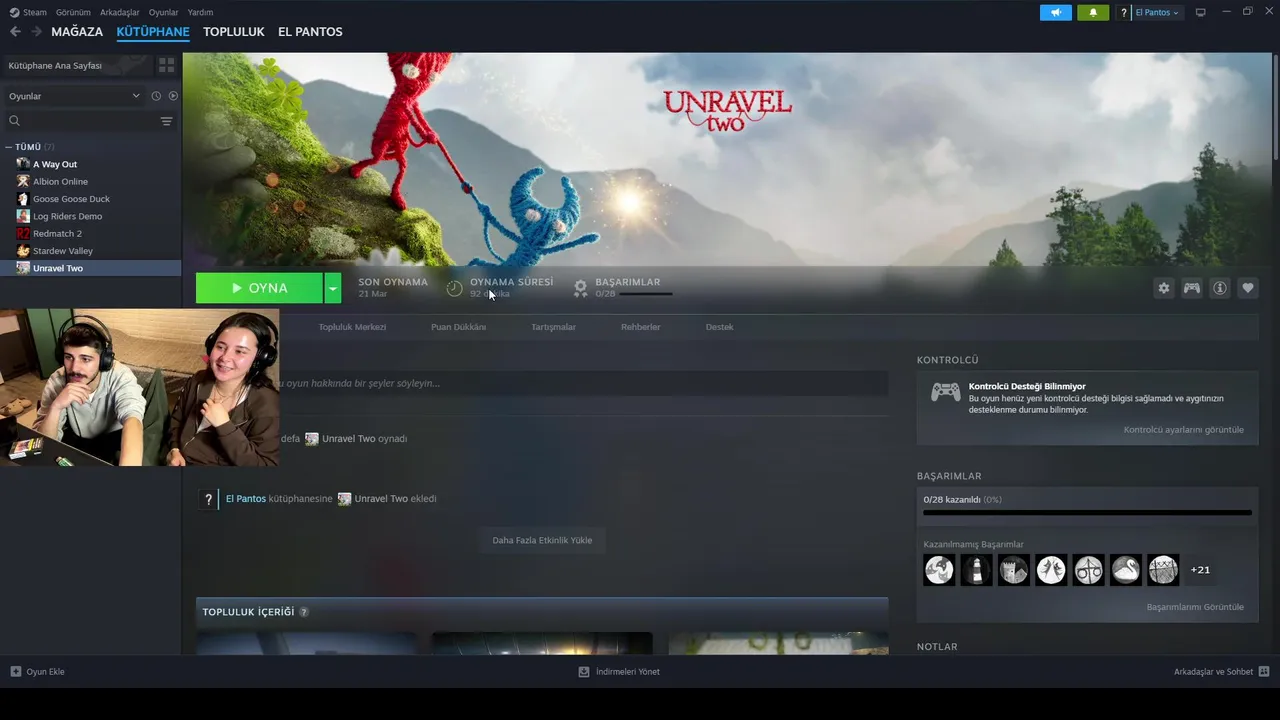Click the Add Game plus icon
This screenshot has height=720, width=1280.
[15, 672]
